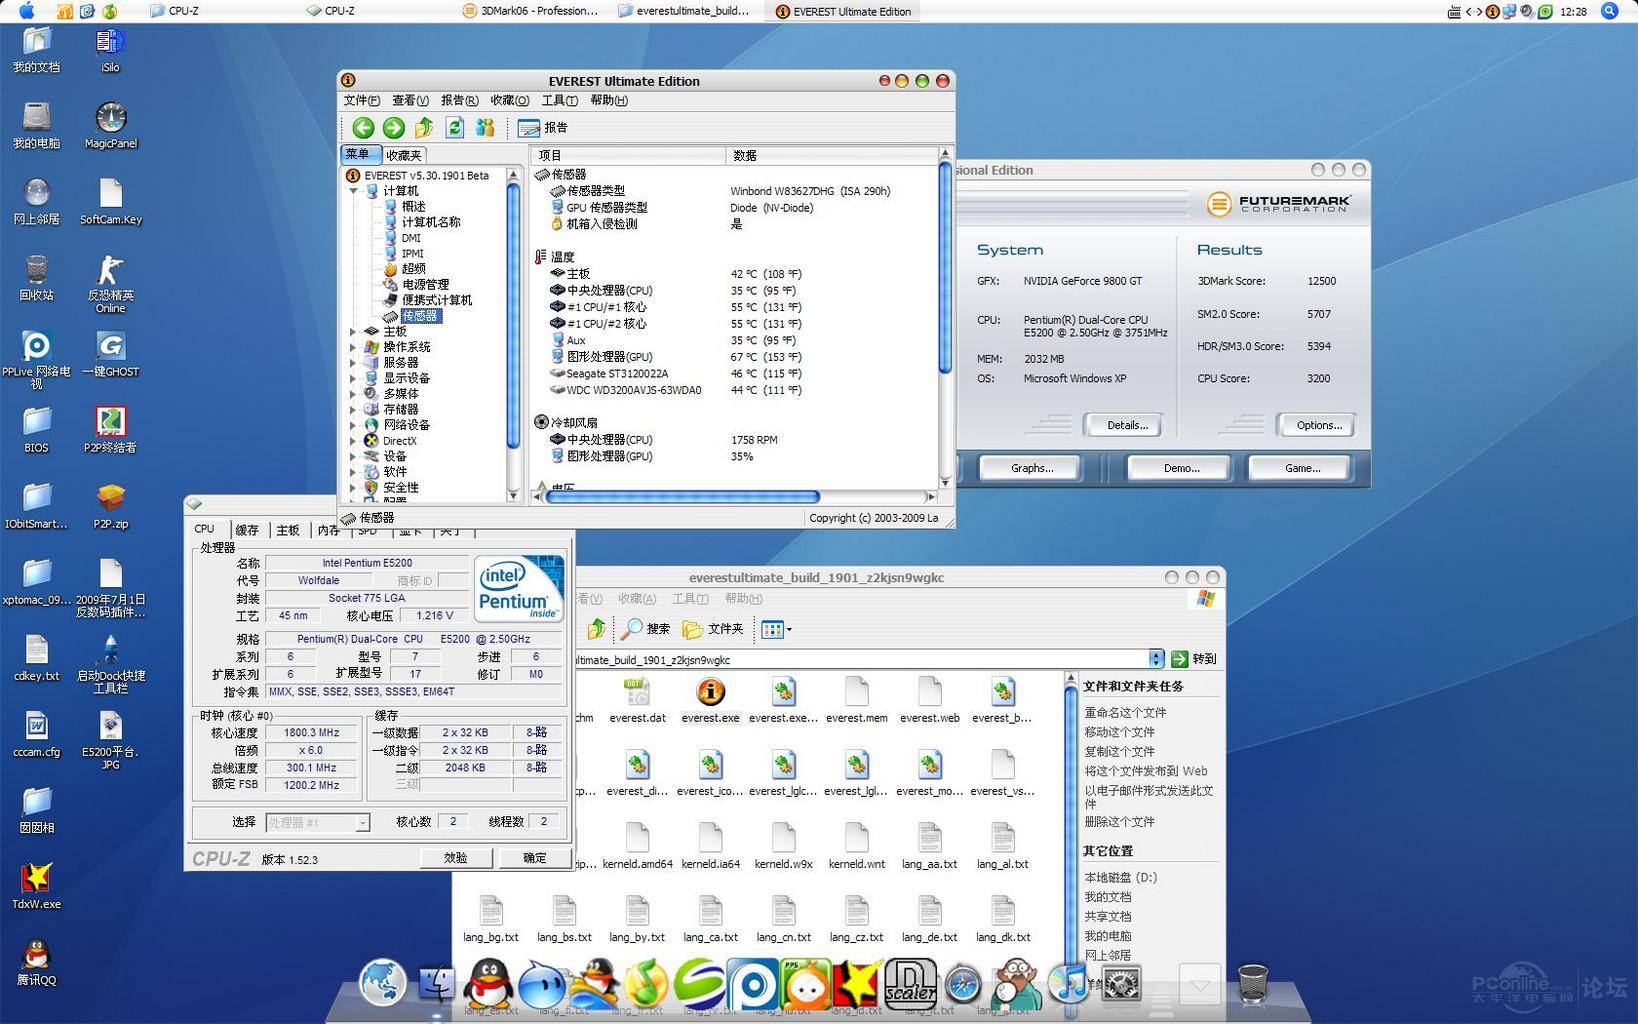
Task: Collapse the 计算机 tree node
Action: click(x=353, y=191)
